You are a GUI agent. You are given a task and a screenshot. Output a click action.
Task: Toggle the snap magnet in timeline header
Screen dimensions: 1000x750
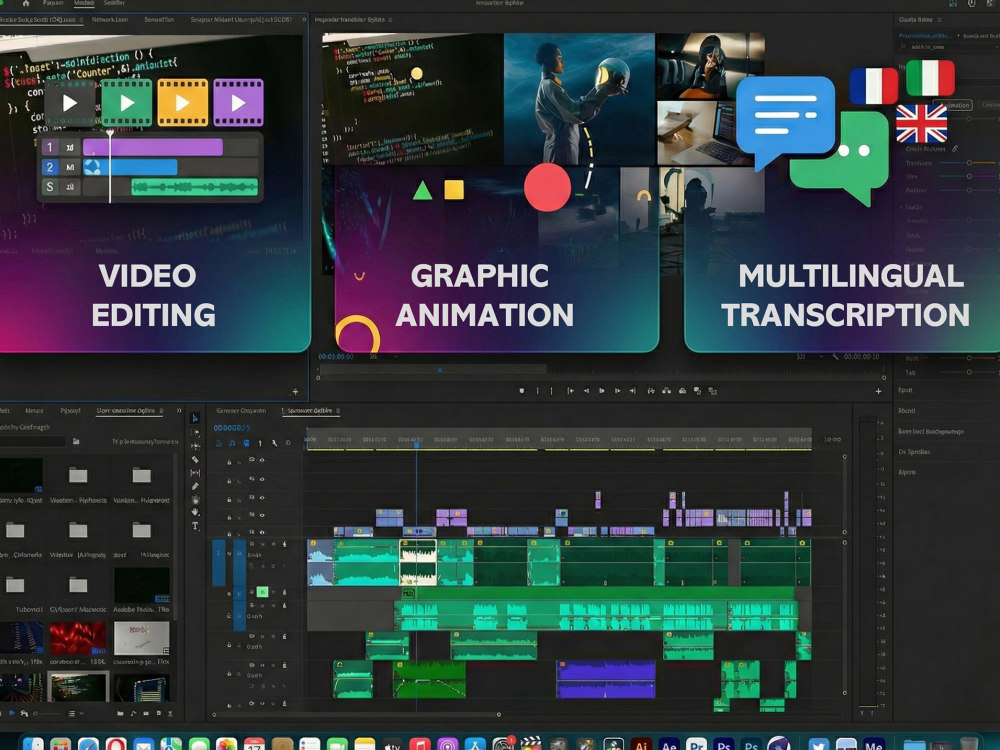pyautogui.click(x=232, y=443)
